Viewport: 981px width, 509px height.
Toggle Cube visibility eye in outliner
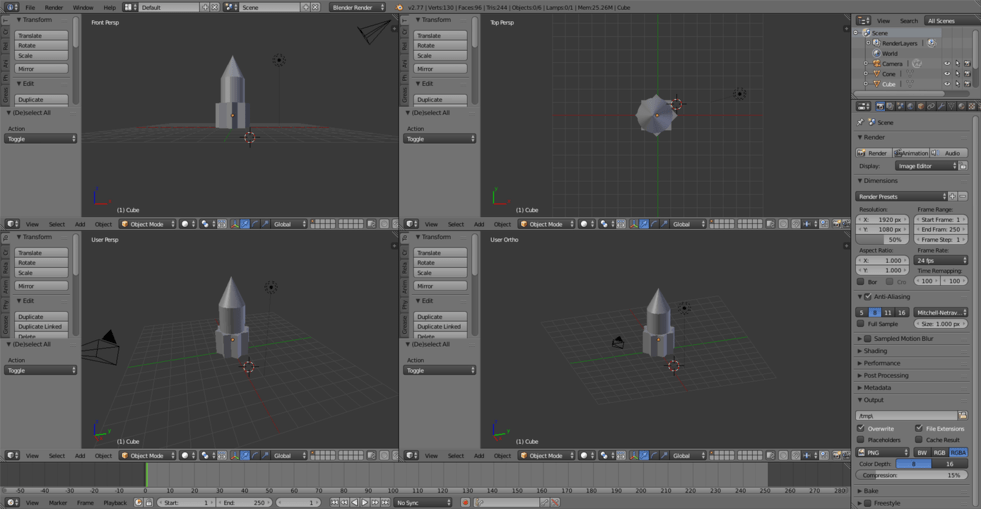947,84
